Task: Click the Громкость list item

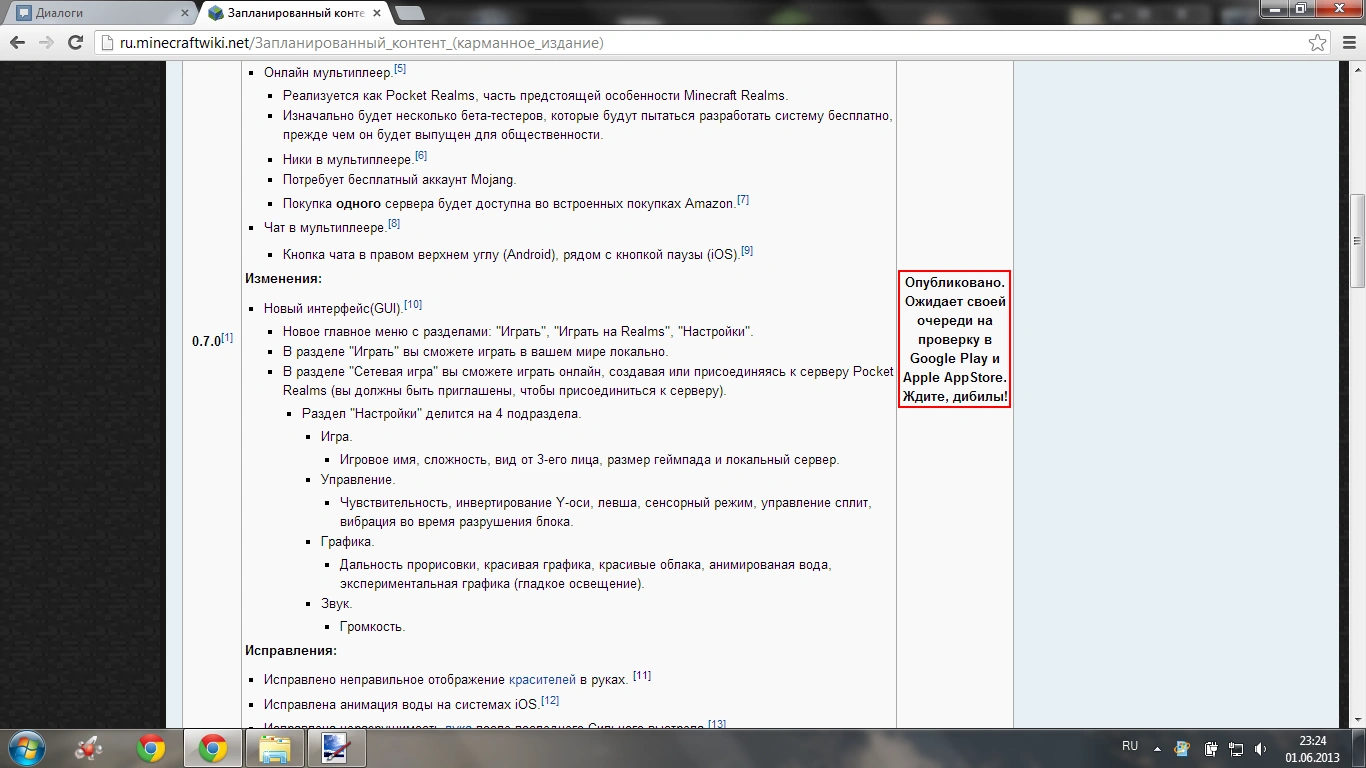Action: click(372, 627)
